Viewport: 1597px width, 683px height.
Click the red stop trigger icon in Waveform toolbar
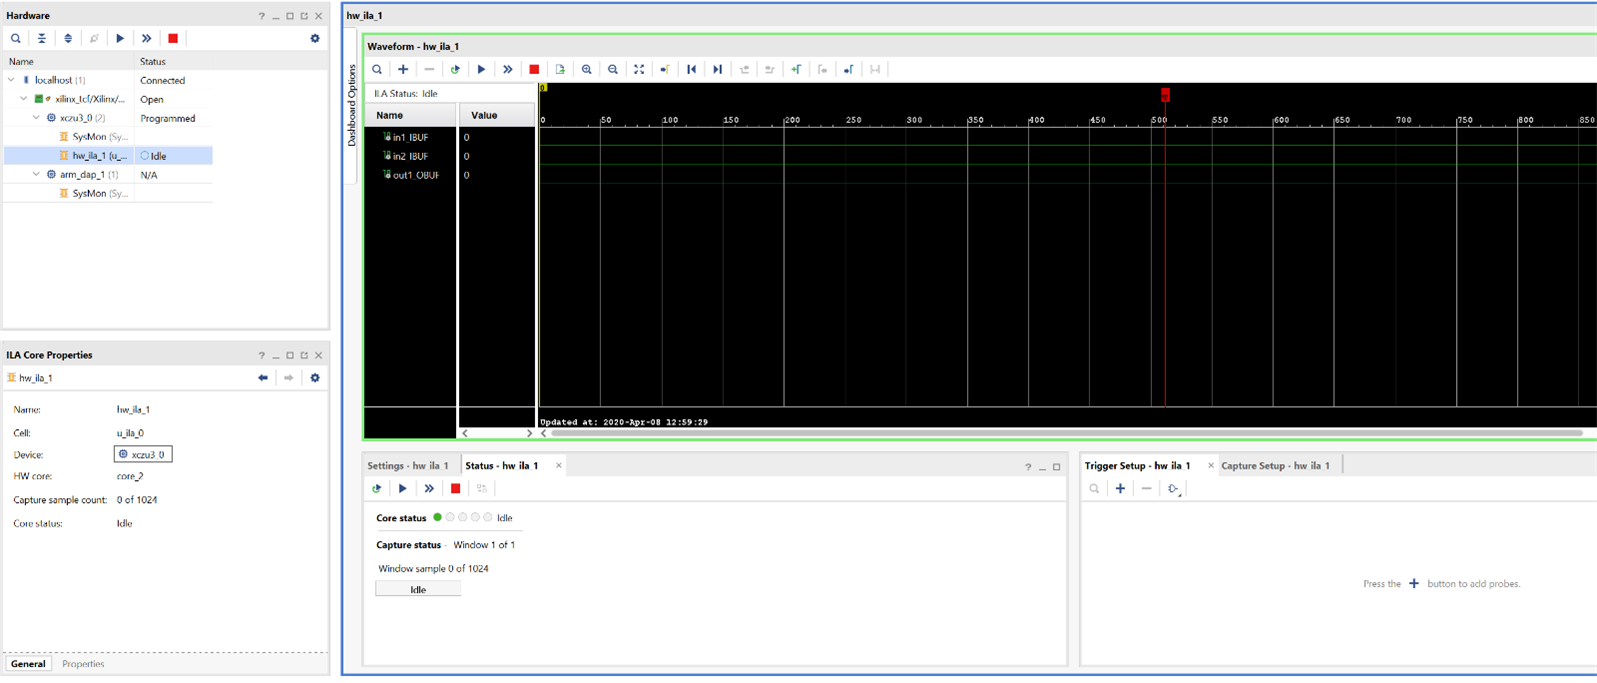point(534,70)
